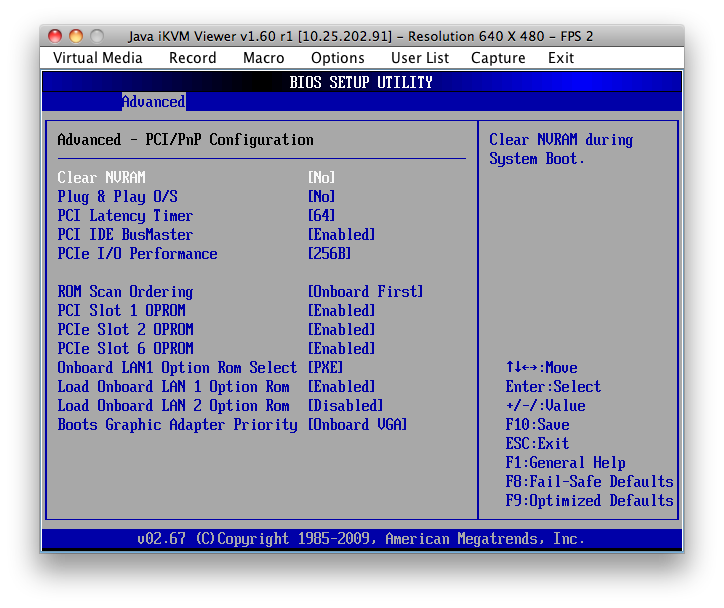This screenshot has width=724, height=608.
Task: Select Boots Graphic Adapter Priority Onboard VGA
Action: coord(358,425)
